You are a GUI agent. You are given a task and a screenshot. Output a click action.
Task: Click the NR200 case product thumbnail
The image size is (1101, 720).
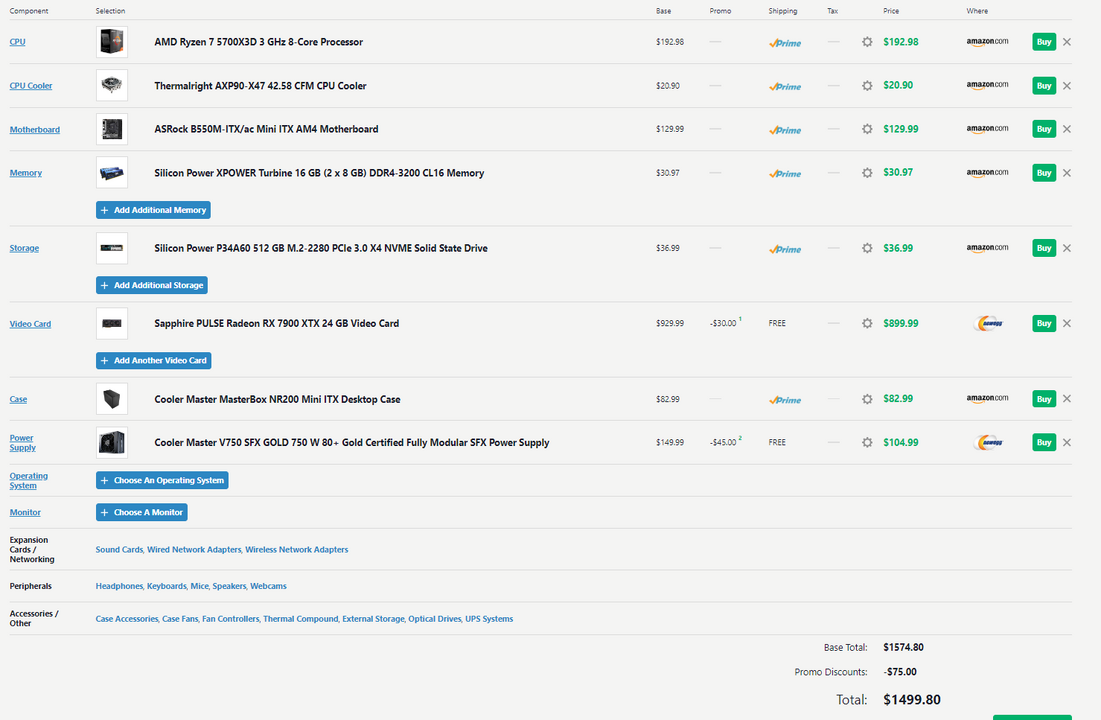coord(112,399)
